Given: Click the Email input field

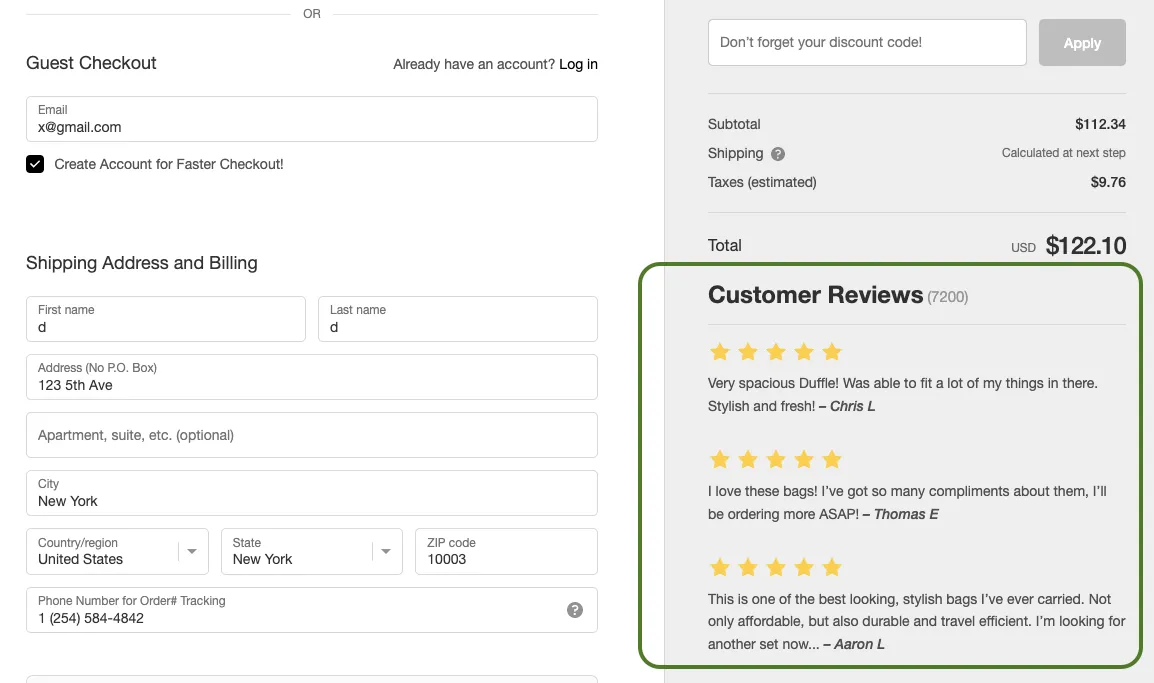Looking at the screenshot, I should [x=311, y=118].
